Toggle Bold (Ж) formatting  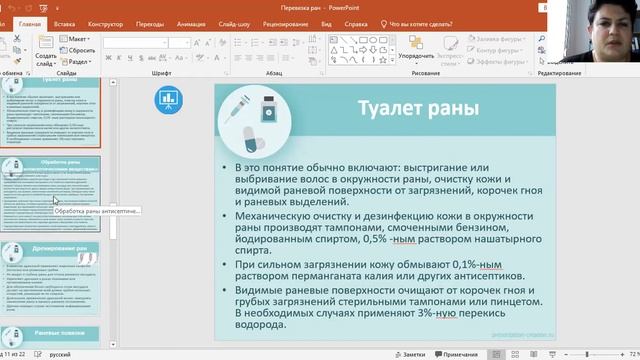108,58
